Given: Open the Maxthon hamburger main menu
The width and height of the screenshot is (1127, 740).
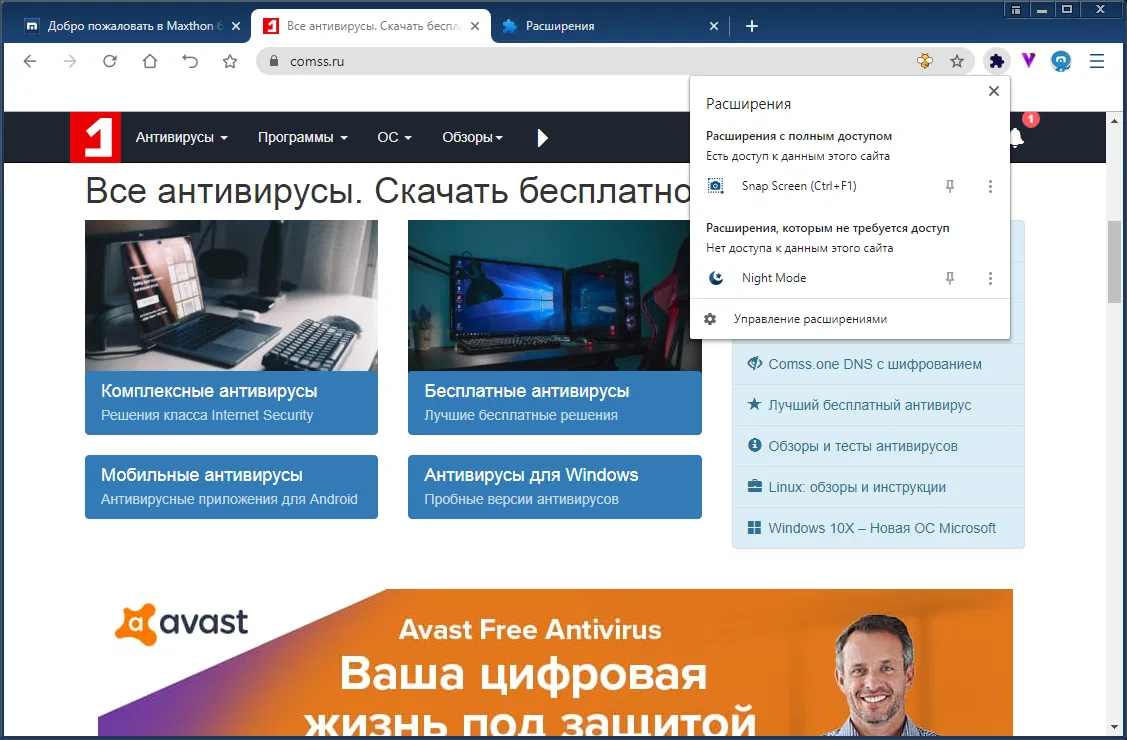Looking at the screenshot, I should (1097, 62).
